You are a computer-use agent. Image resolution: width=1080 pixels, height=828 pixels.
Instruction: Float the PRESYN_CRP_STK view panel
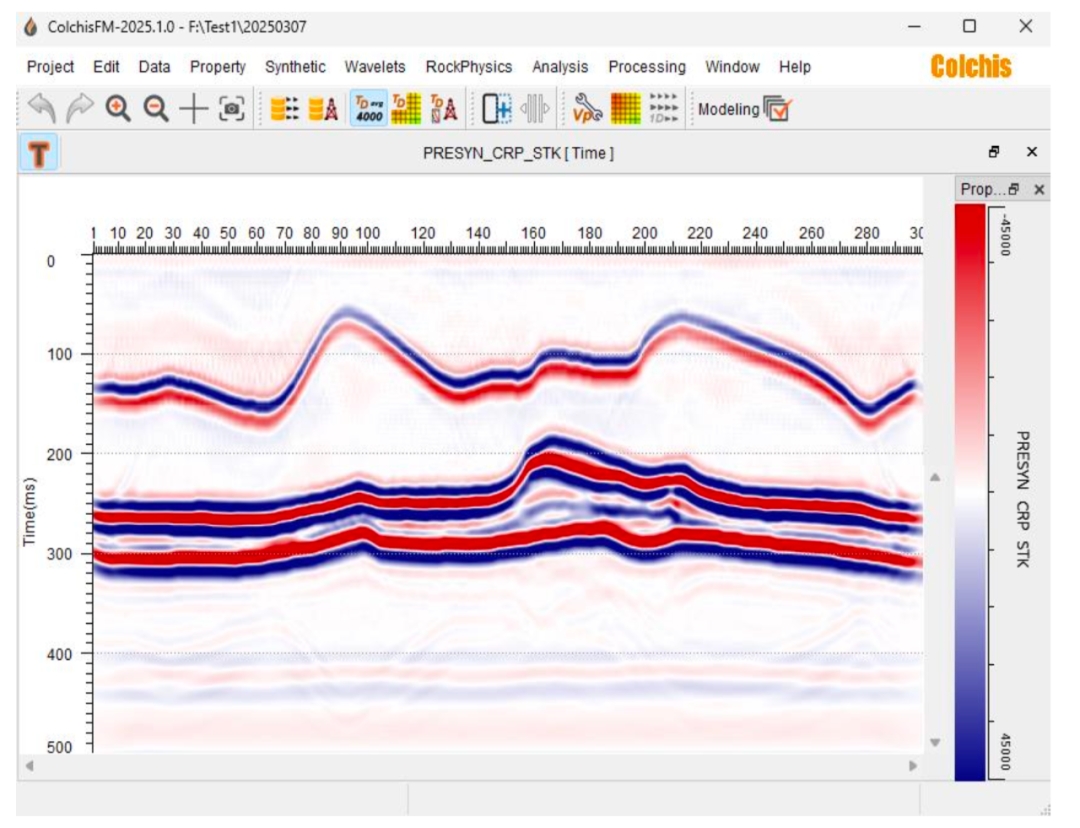coord(994,153)
